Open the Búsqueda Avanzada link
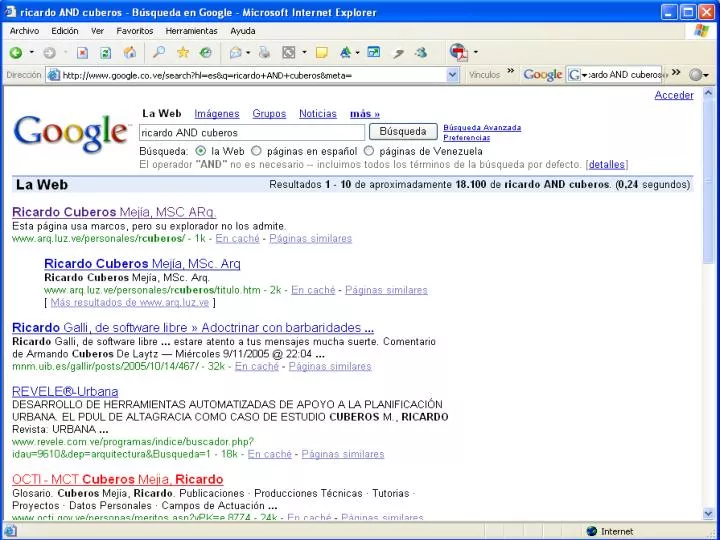 pos(482,128)
